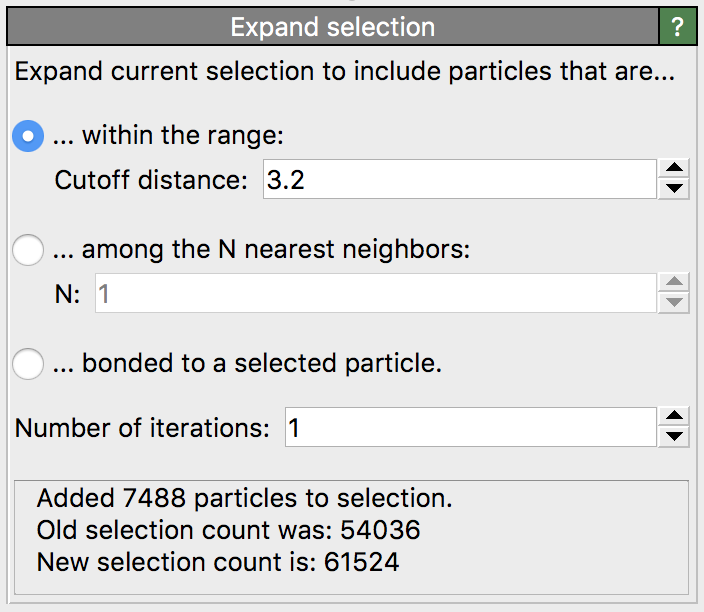Increment Number of iterations using up arrow

(675, 418)
